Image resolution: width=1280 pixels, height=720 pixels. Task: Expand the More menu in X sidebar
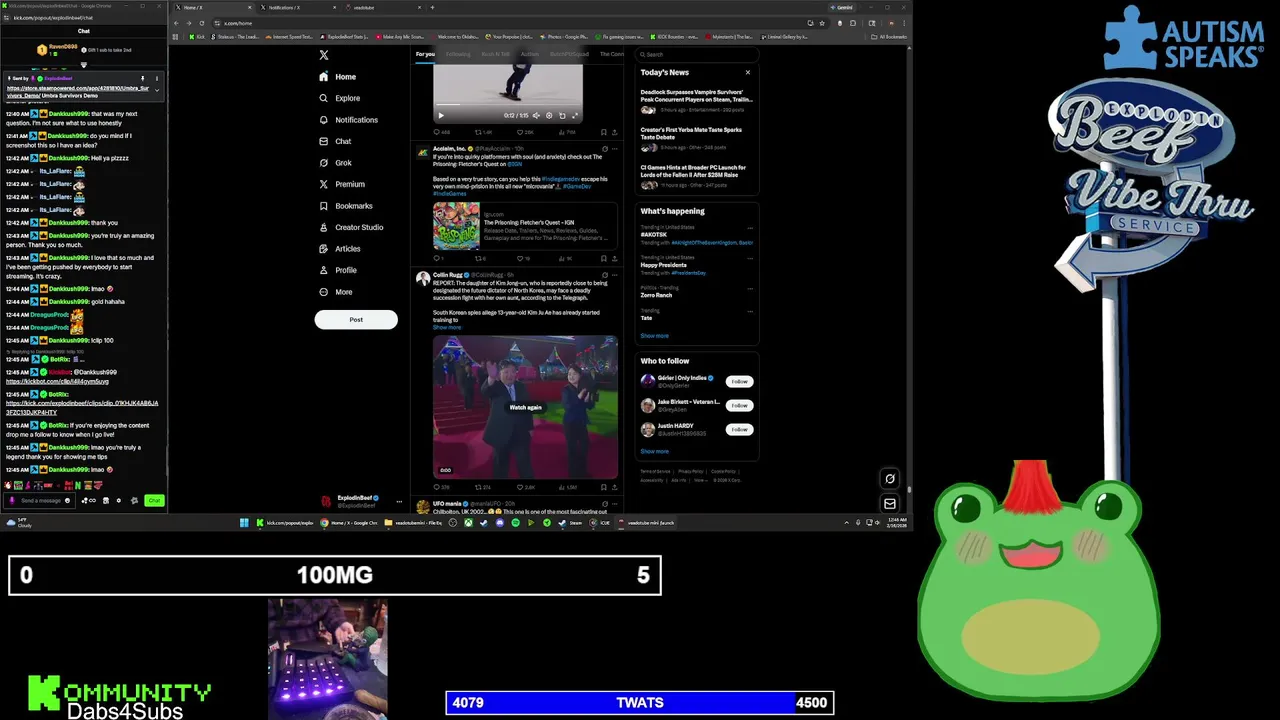click(335, 292)
